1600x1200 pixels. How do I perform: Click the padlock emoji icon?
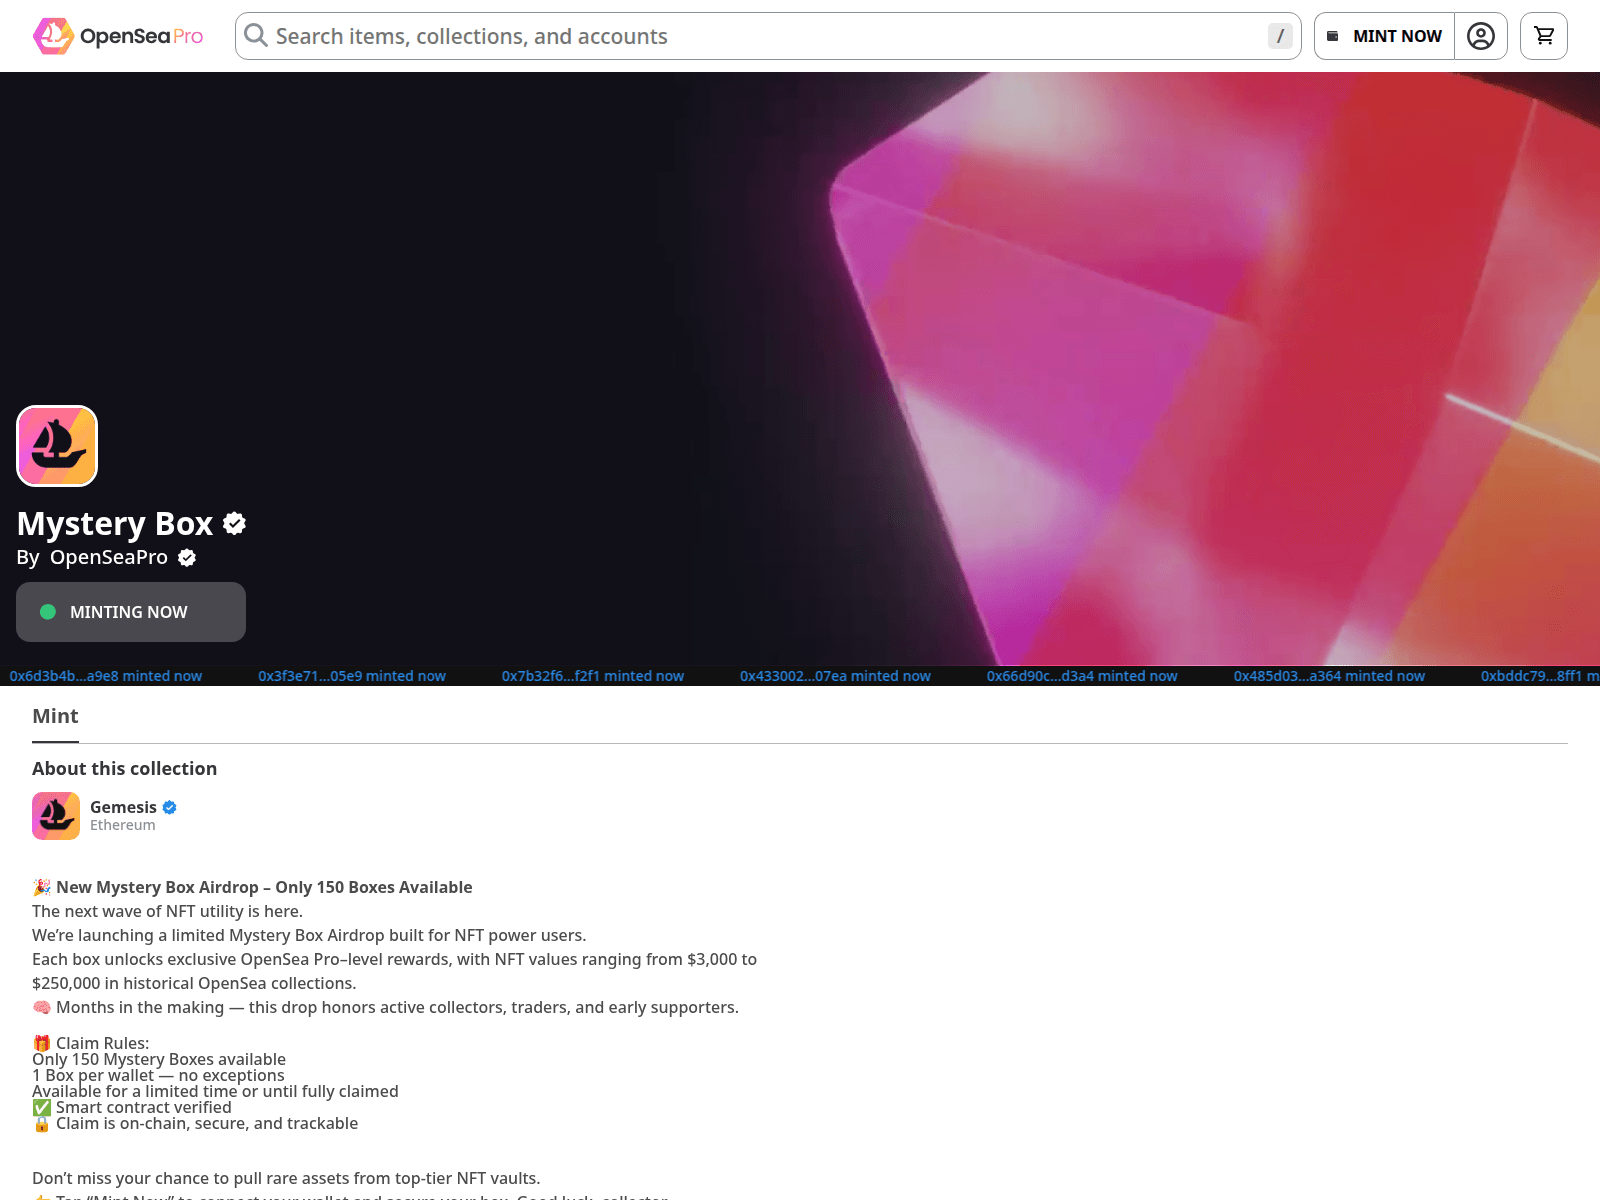coord(42,1123)
